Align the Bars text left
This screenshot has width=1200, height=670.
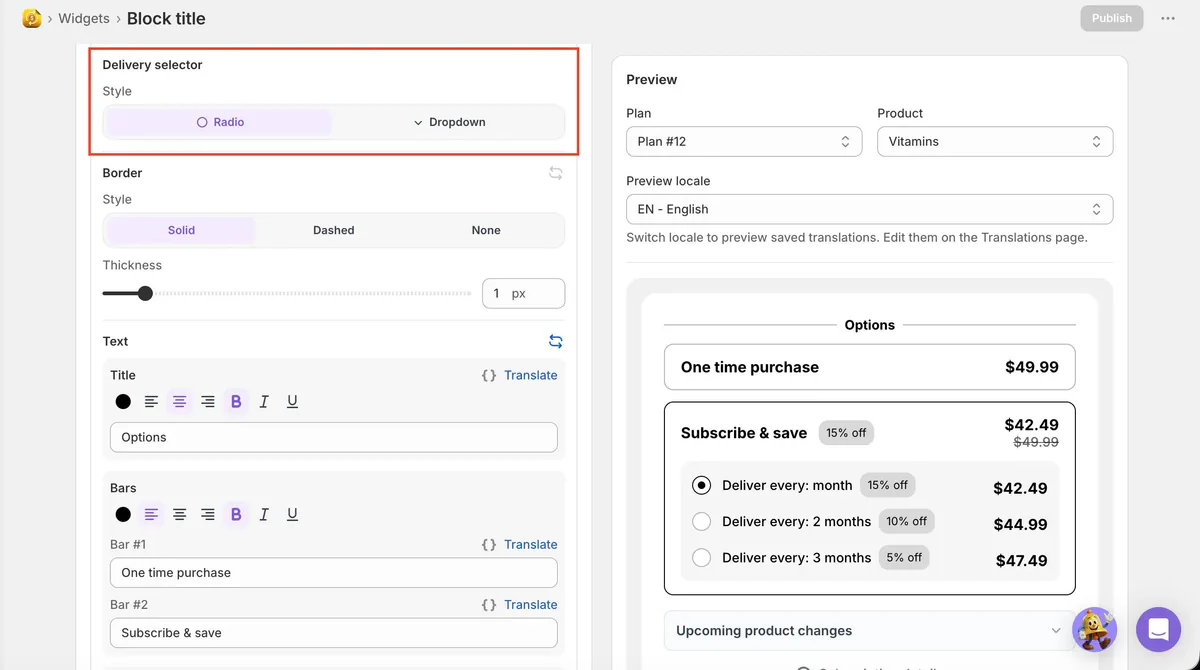point(151,514)
